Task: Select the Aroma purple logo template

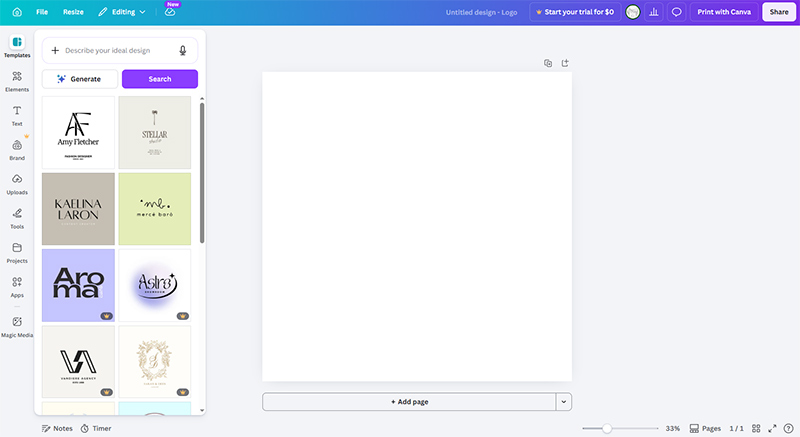Action: 78,286
